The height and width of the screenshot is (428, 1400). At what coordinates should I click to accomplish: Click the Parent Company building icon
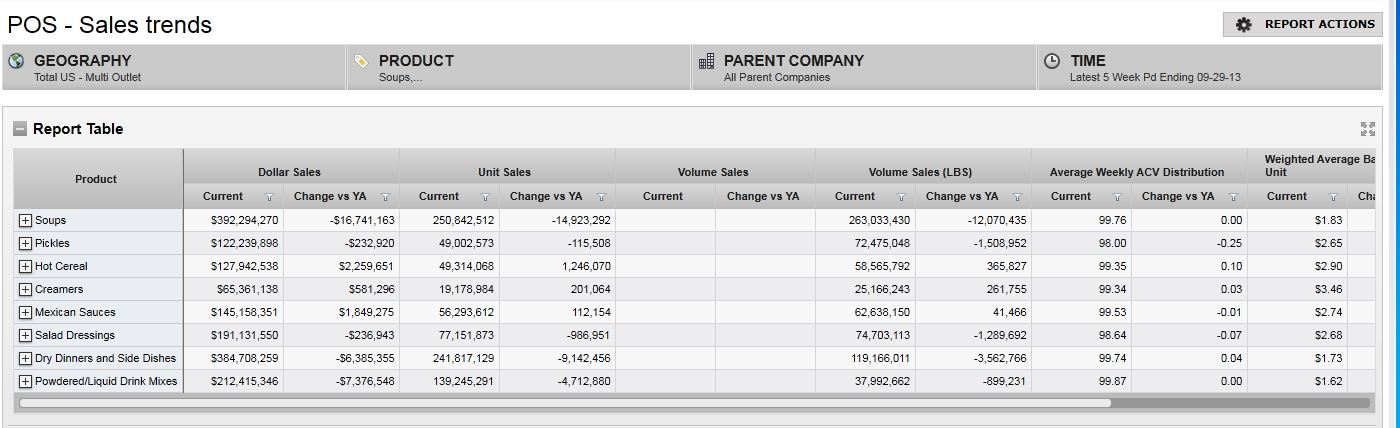point(706,61)
